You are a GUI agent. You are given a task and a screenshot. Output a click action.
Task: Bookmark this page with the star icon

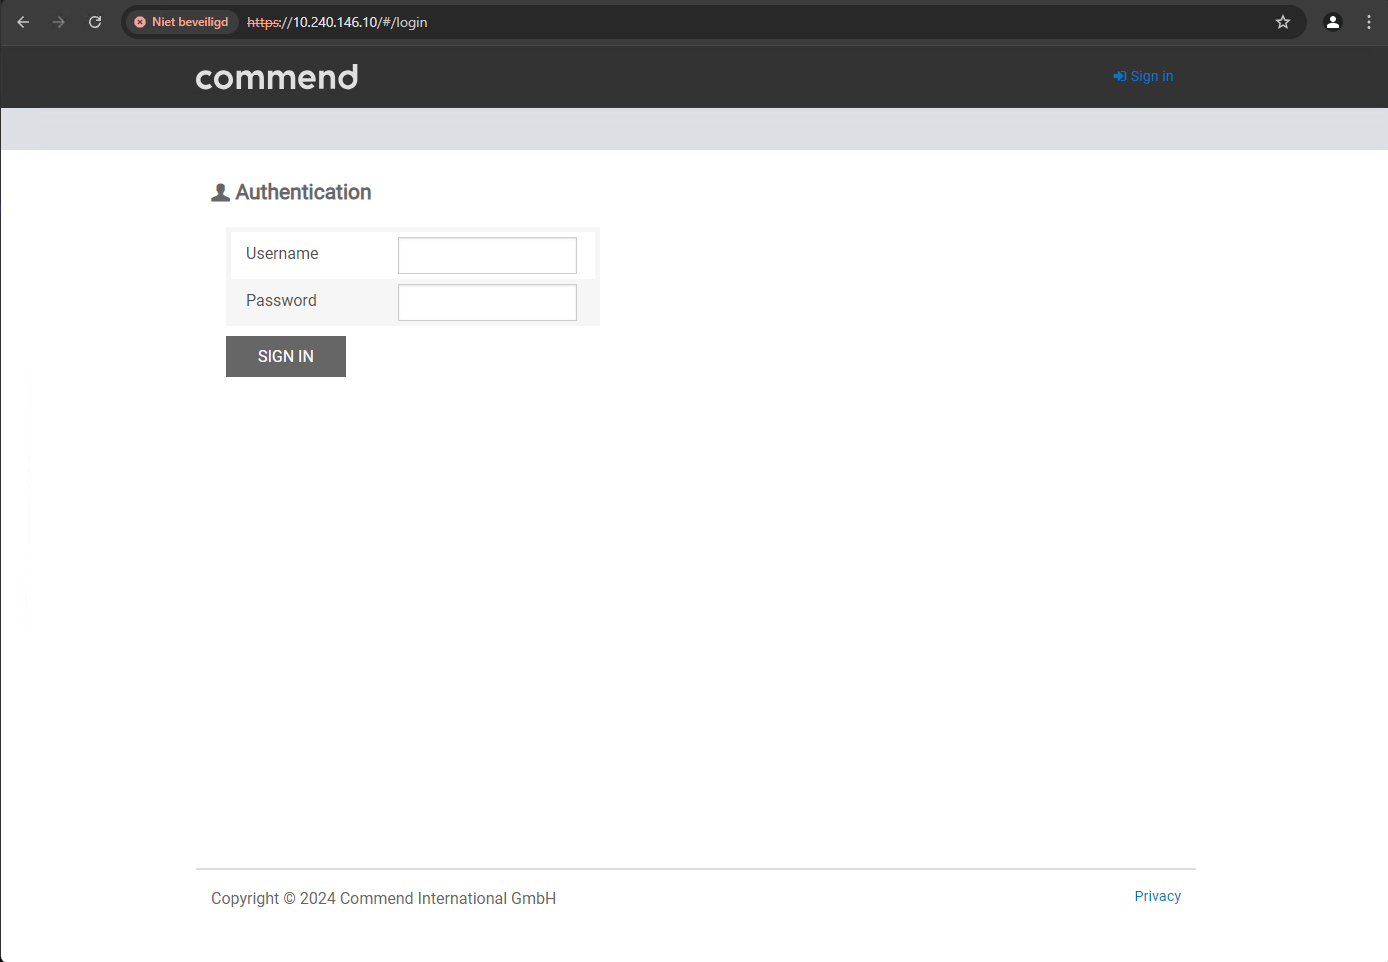(x=1283, y=22)
